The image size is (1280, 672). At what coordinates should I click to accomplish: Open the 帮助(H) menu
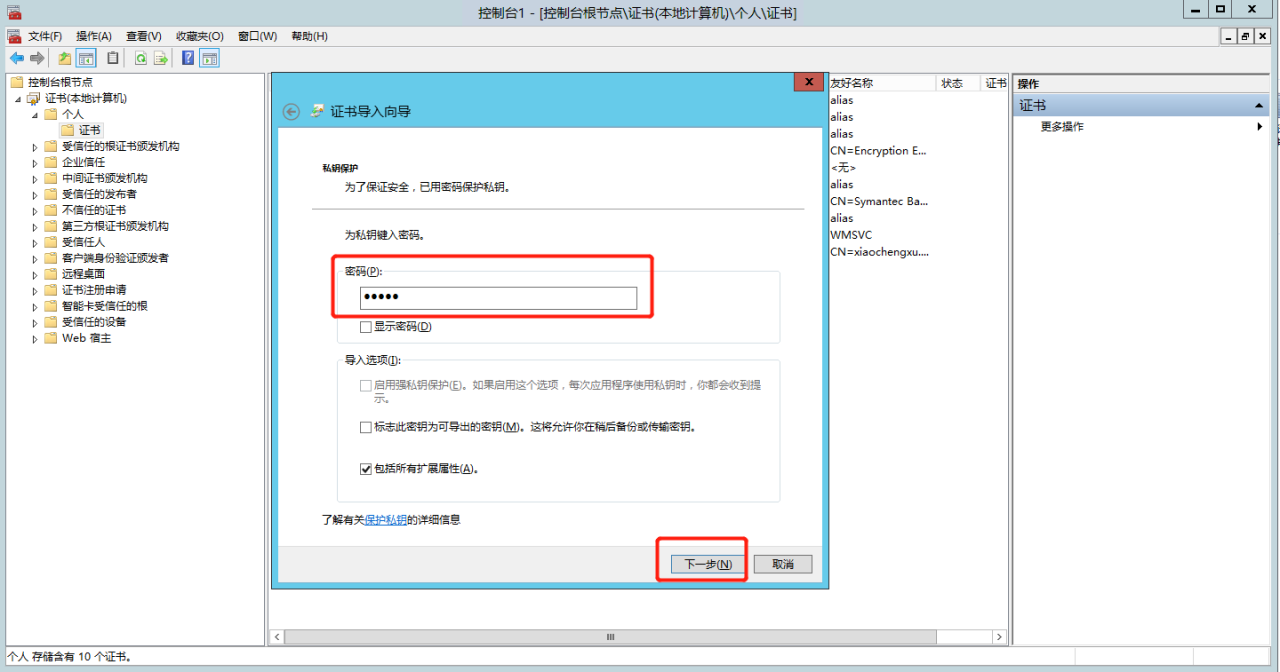coord(309,36)
